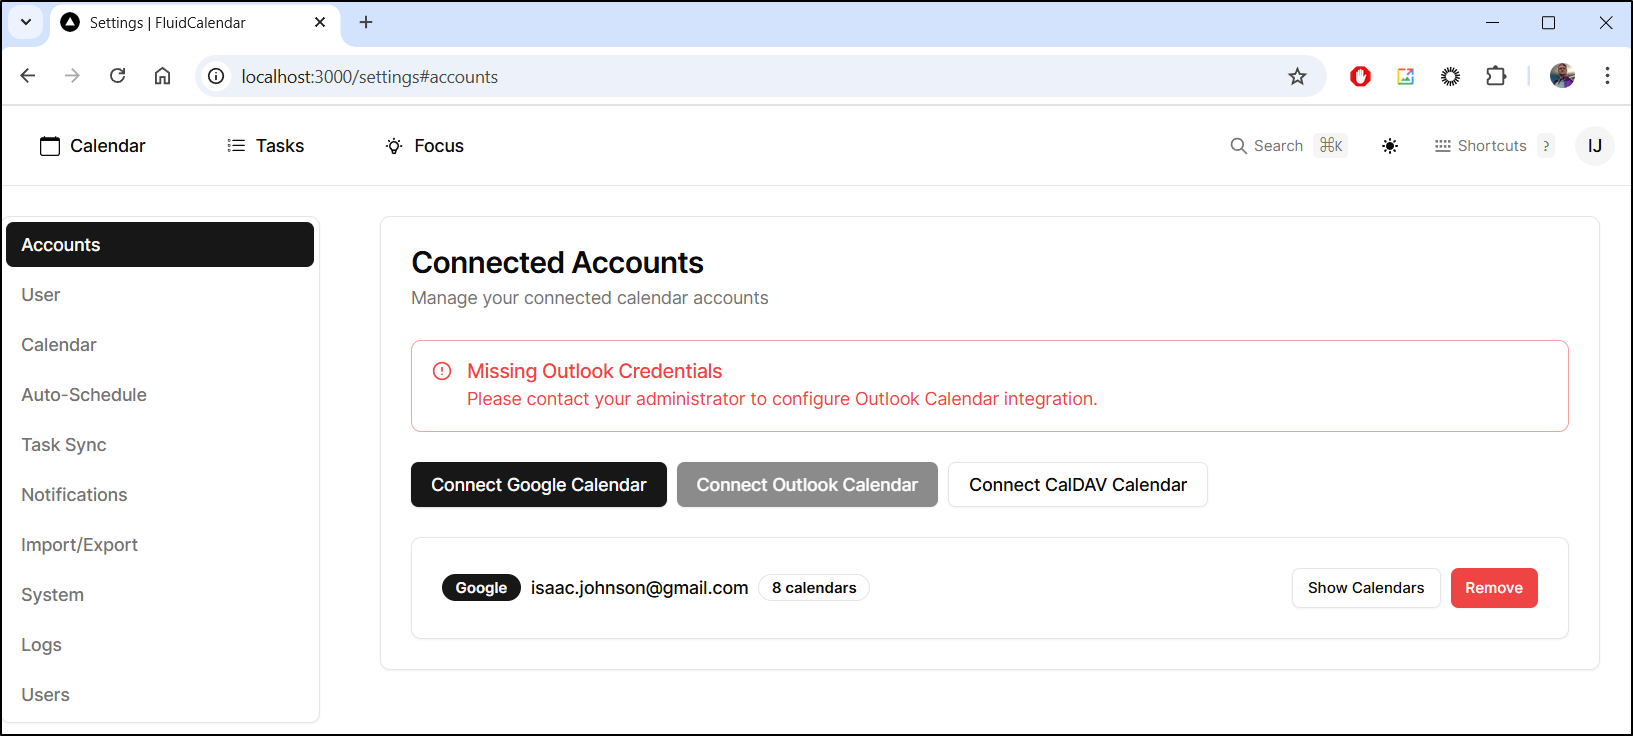The width and height of the screenshot is (1633, 736).
Task: Select the Notifications settings tab
Action: [160, 495]
